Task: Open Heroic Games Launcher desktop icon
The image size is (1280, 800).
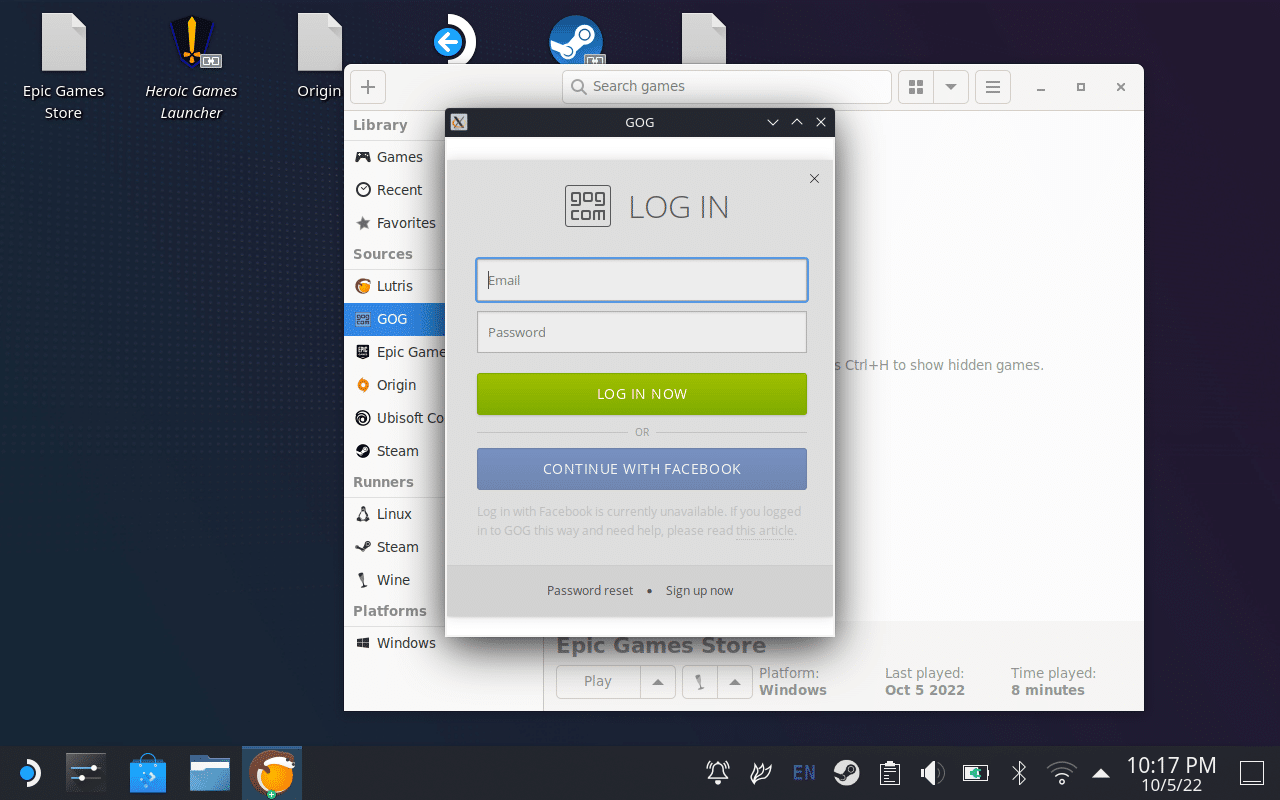Action: (191, 67)
